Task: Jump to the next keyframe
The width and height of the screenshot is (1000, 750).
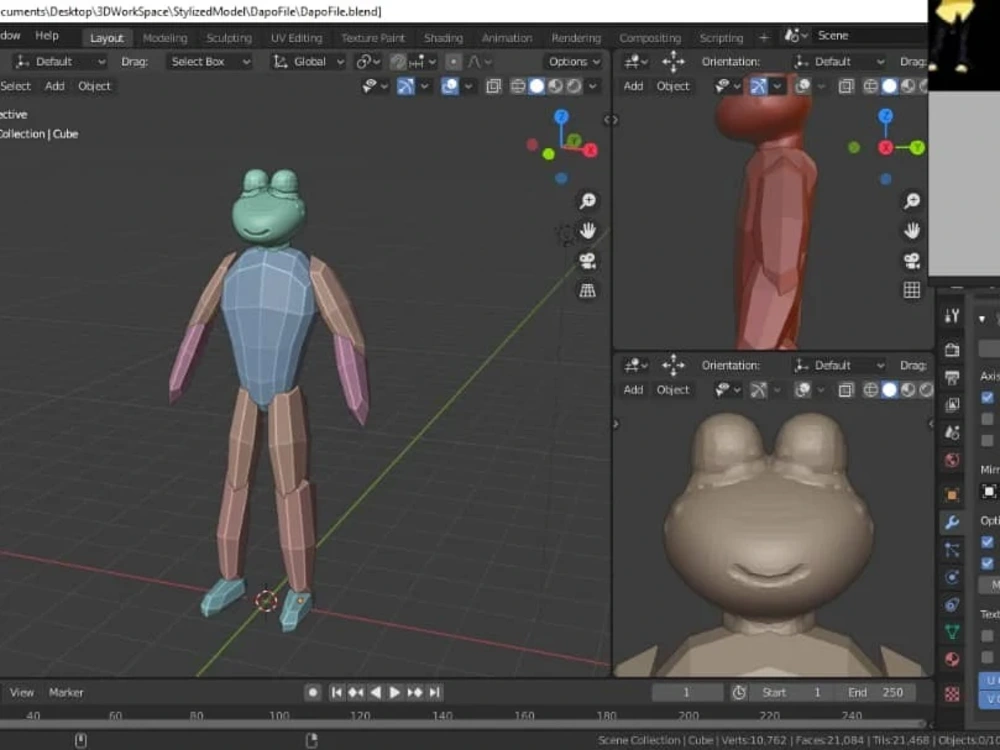Action: pyautogui.click(x=415, y=693)
